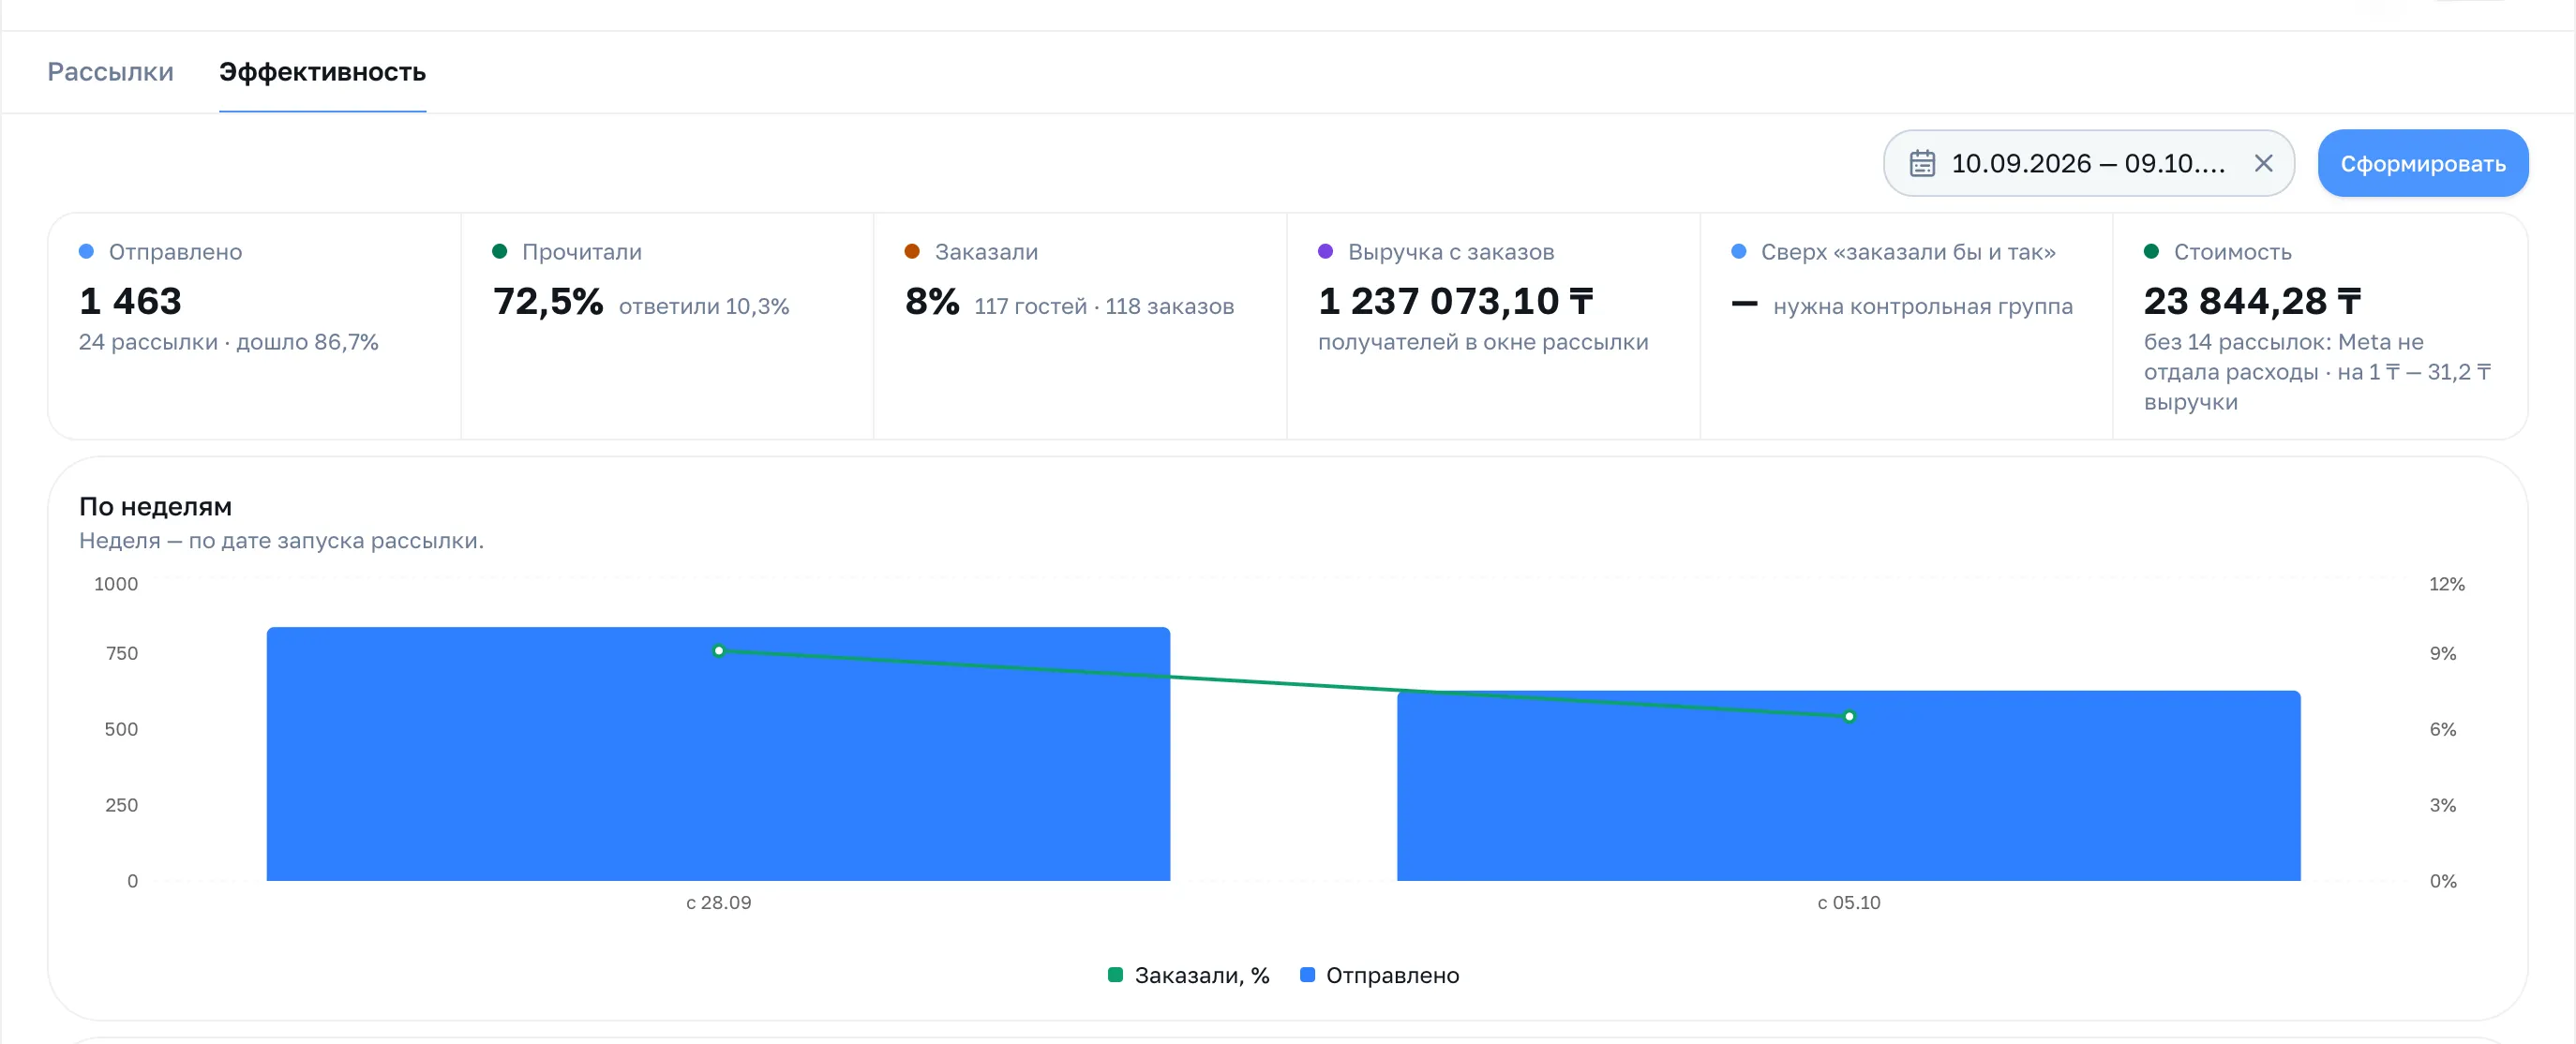
Task: Click the chart bar for с 05.10
Action: [x=1848, y=786]
